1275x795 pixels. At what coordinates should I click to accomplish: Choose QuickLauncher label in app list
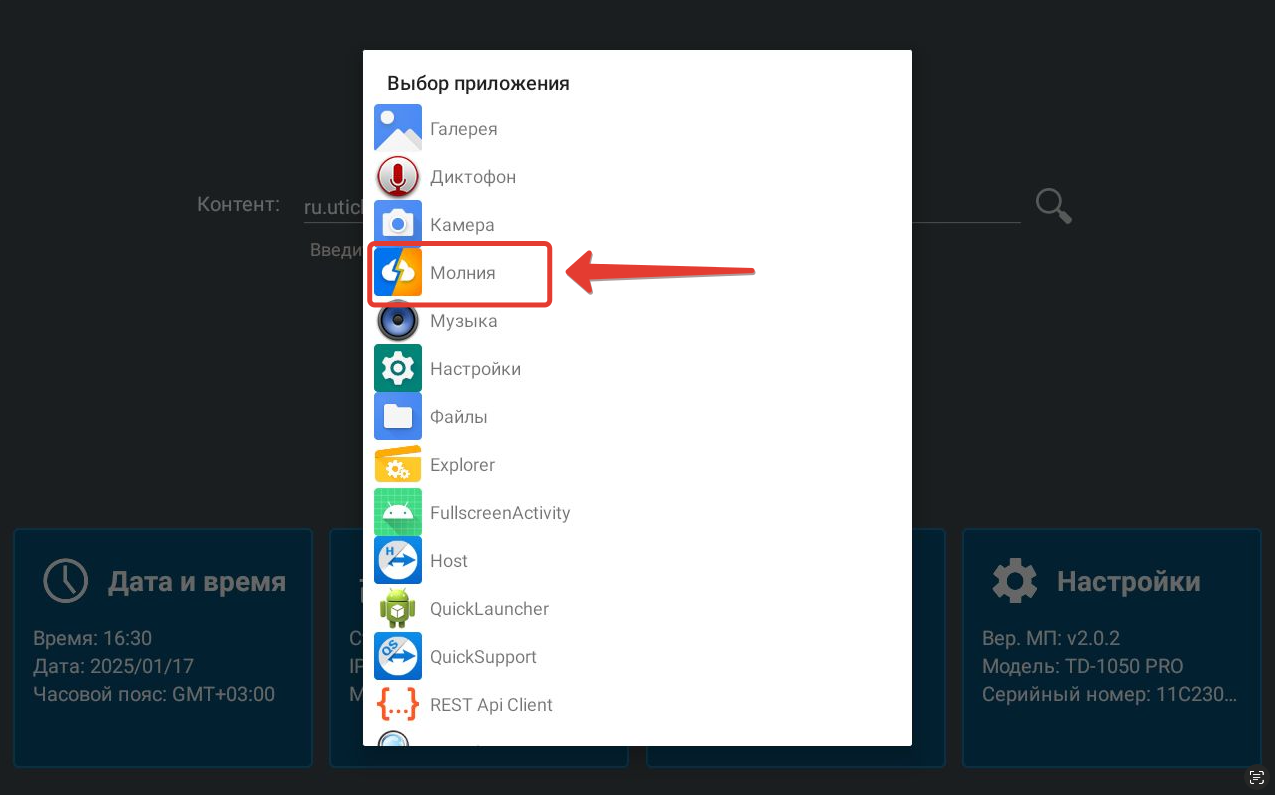coord(490,609)
